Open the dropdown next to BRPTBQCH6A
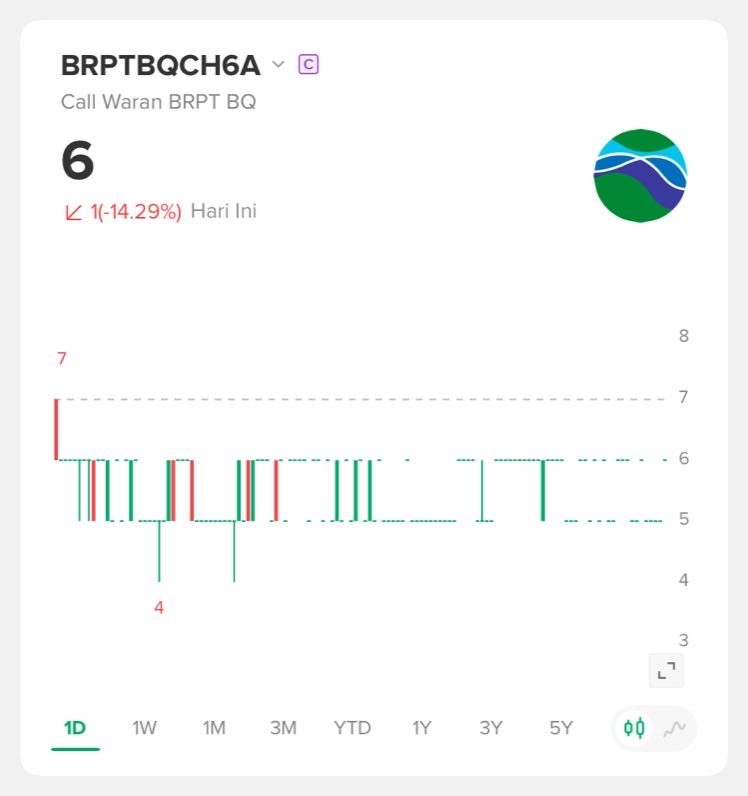Viewport: 748px width, 796px height. point(278,65)
